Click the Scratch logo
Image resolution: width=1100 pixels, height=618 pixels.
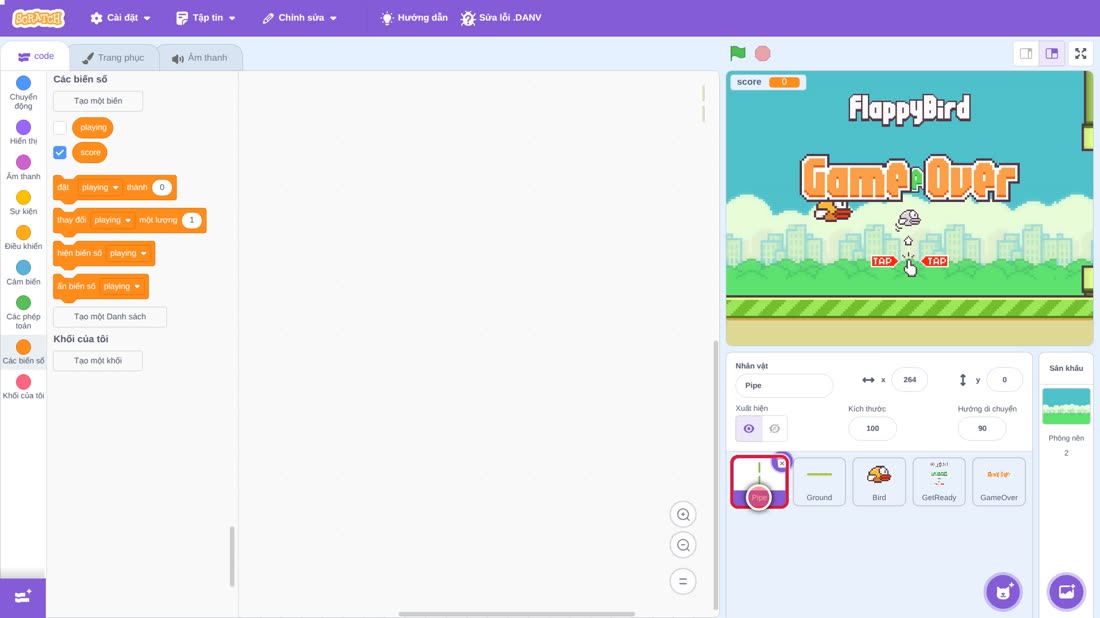pos(39,18)
